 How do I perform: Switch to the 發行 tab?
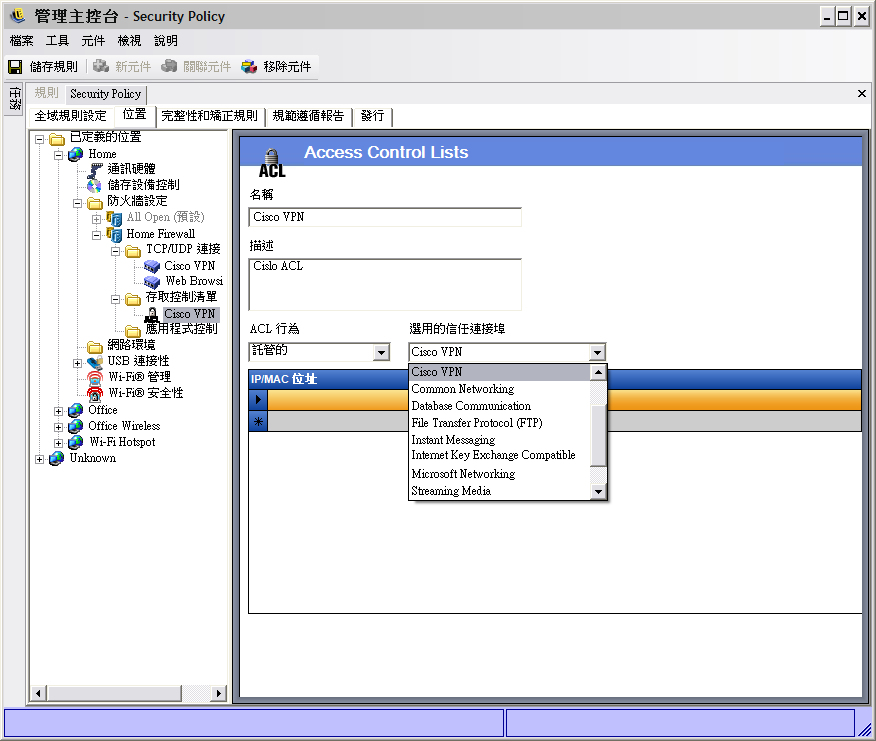372,116
